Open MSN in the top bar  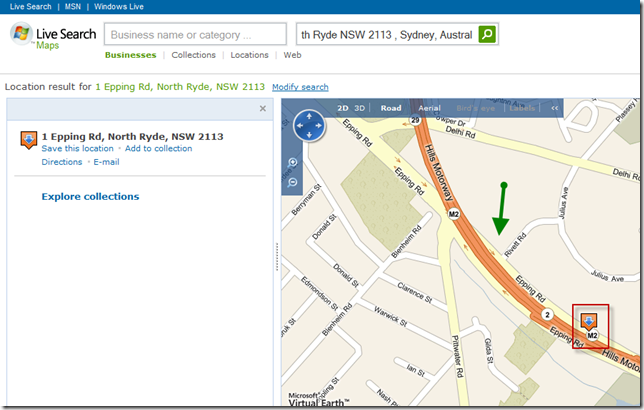point(73,6)
